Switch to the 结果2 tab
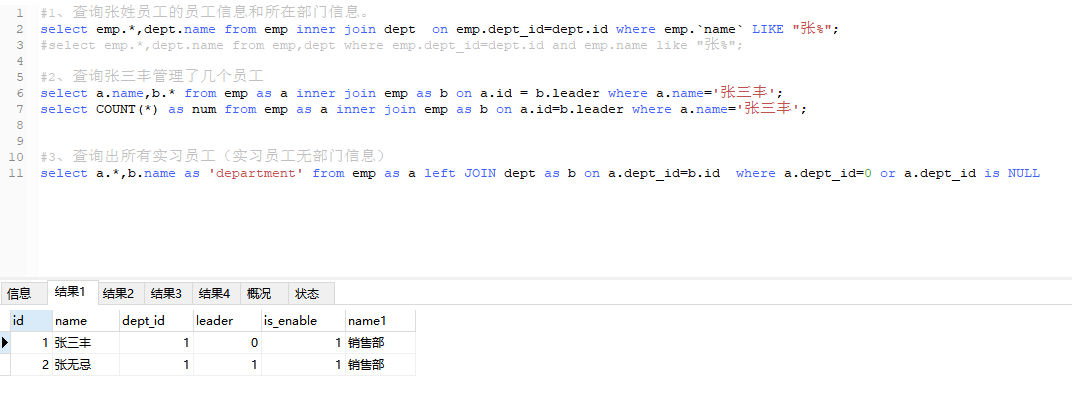The height and width of the screenshot is (407, 1072). coord(118,294)
